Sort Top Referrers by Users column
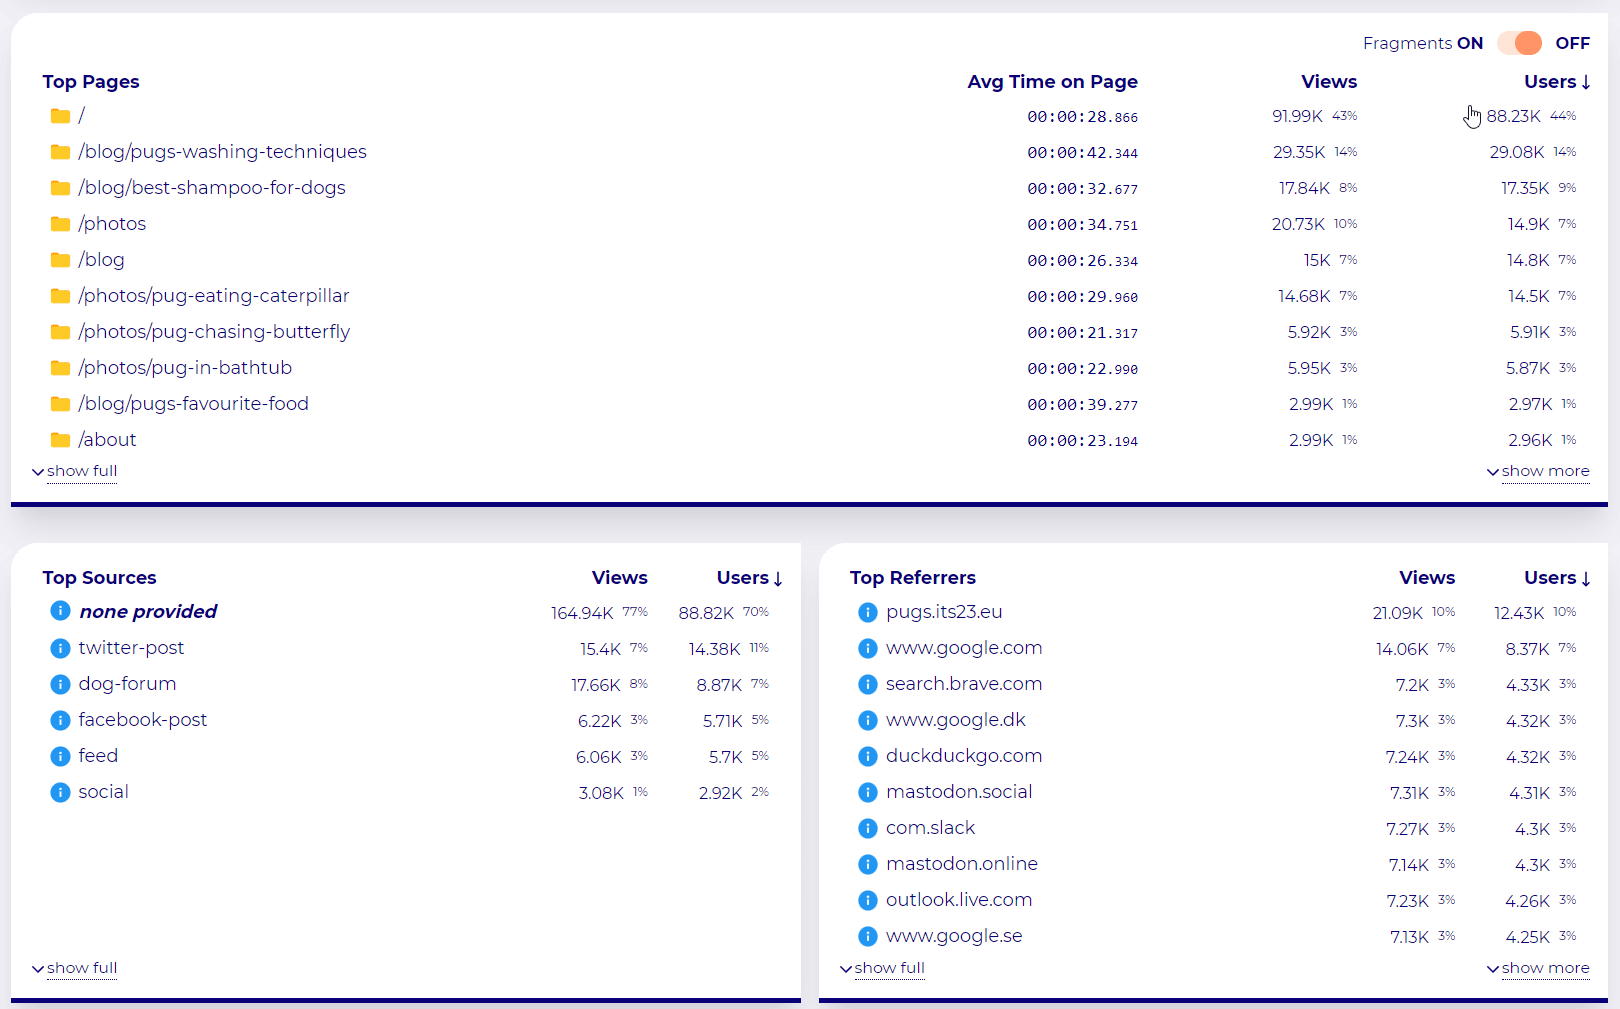Image resolution: width=1620 pixels, height=1009 pixels. (x=1557, y=578)
